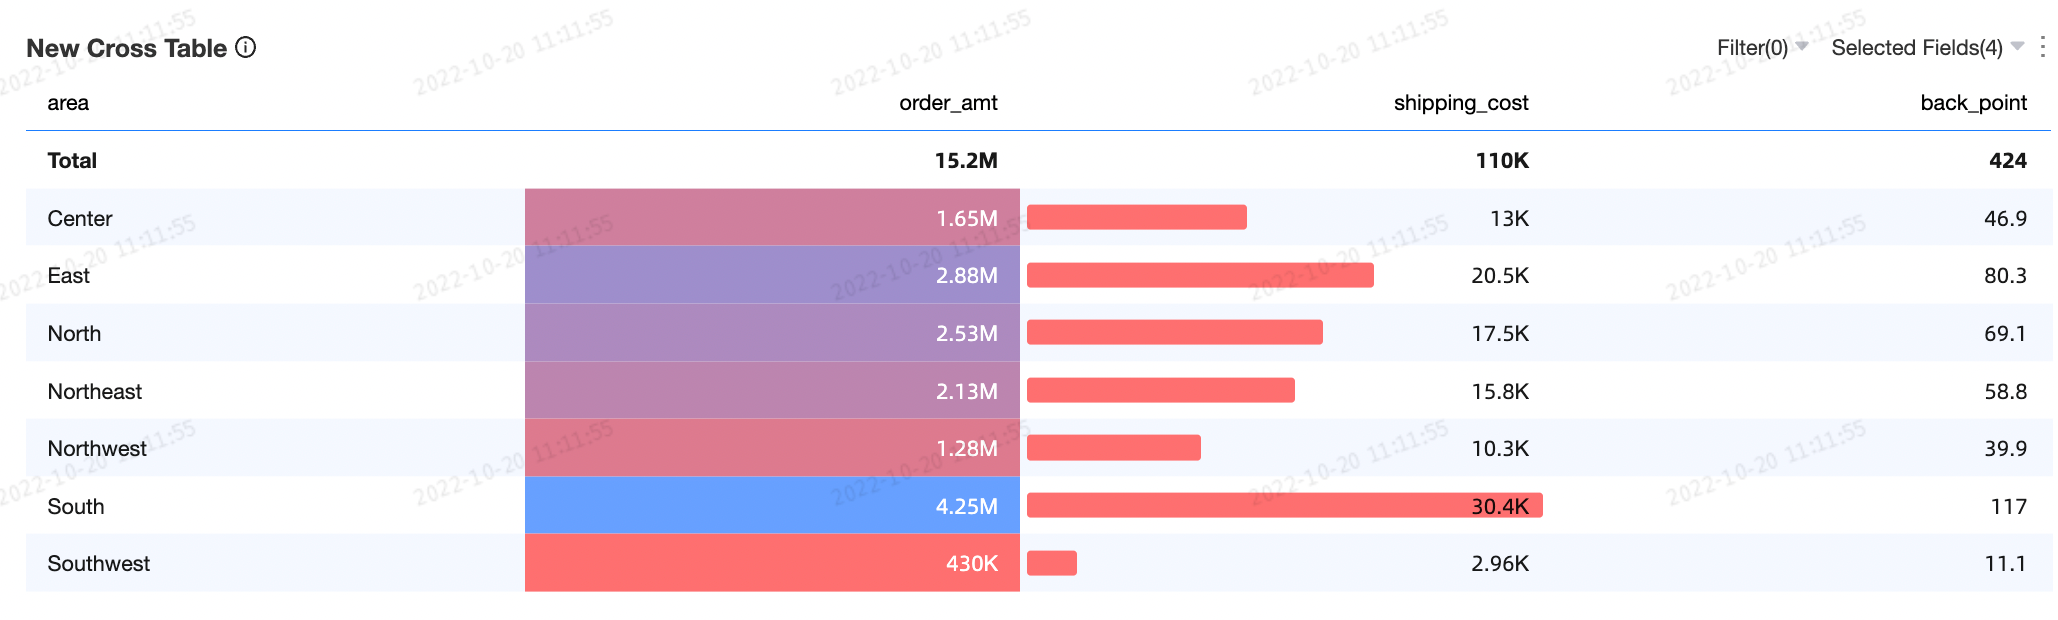The image size is (2058, 620).
Task: Click the blue South order_amt cell 4.25M
Action: click(772, 505)
